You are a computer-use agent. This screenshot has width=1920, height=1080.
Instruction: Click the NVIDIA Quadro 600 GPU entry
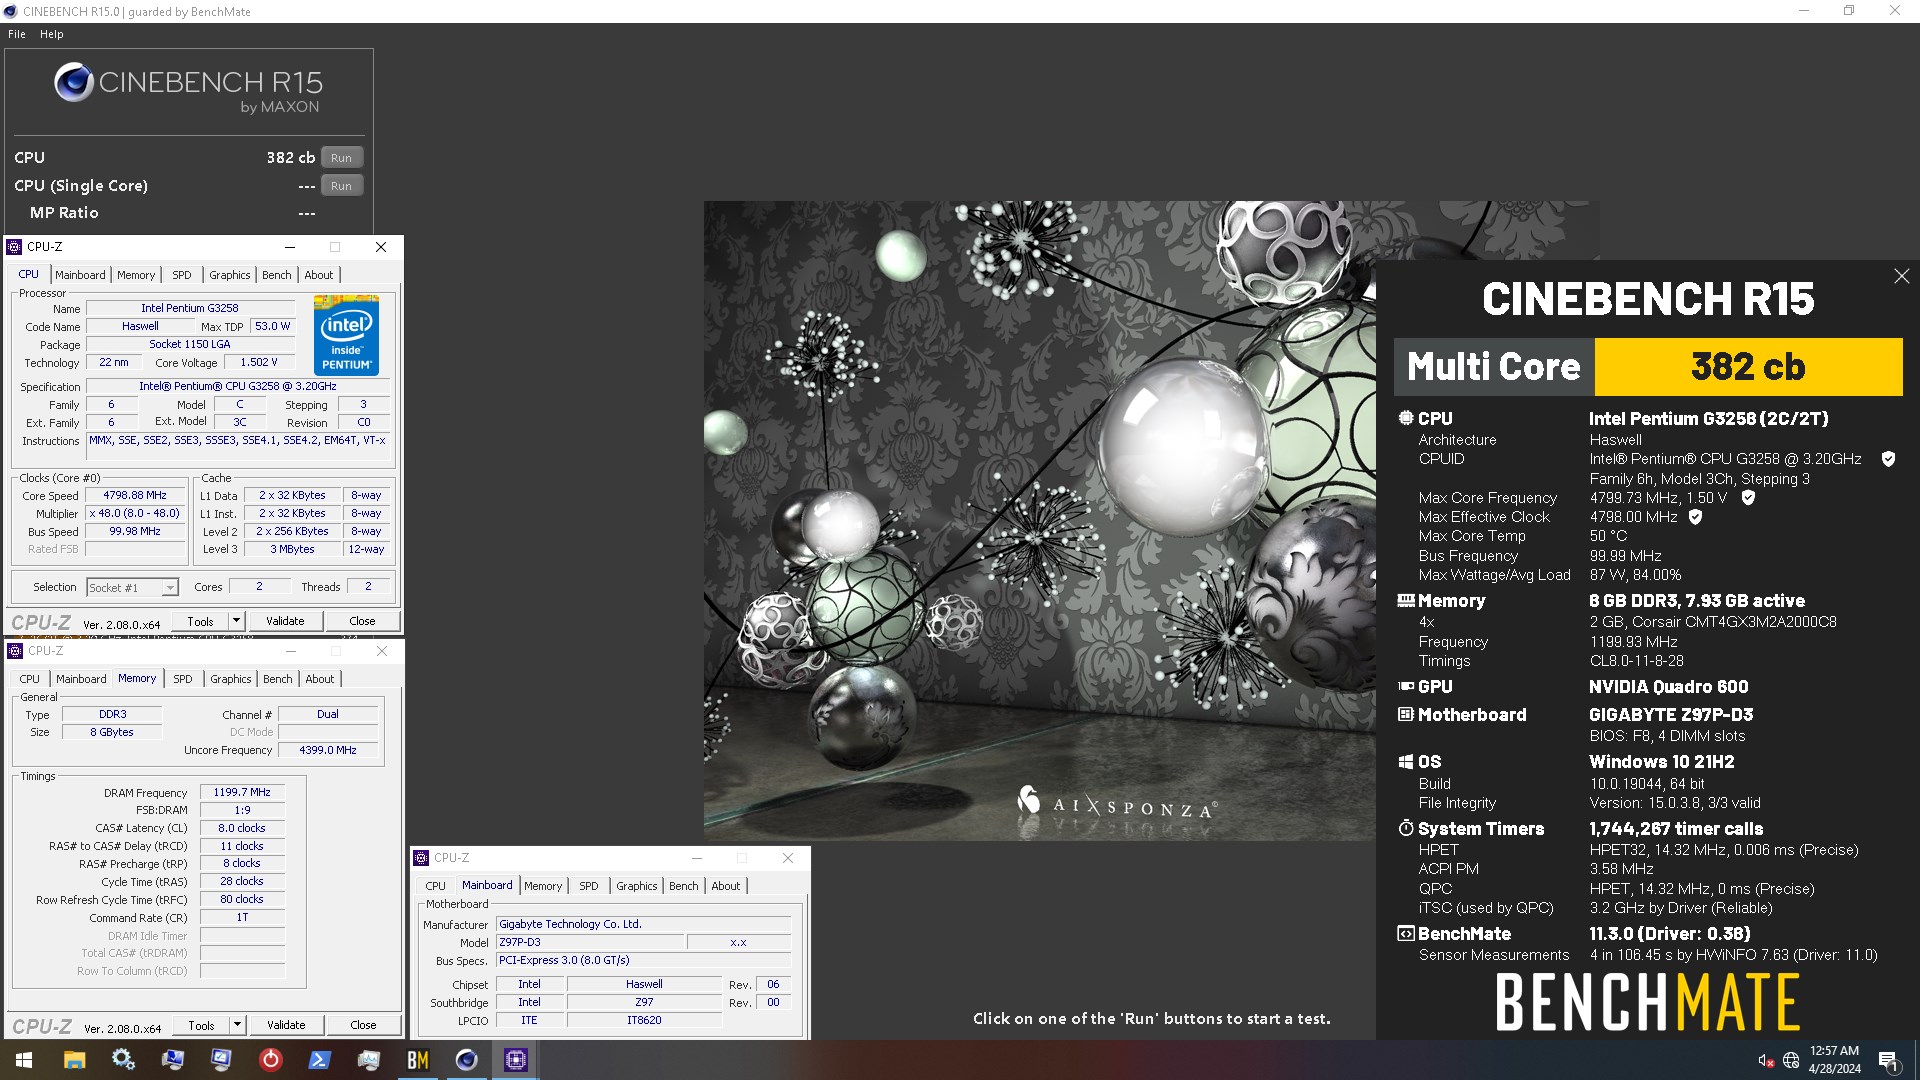click(x=1669, y=687)
